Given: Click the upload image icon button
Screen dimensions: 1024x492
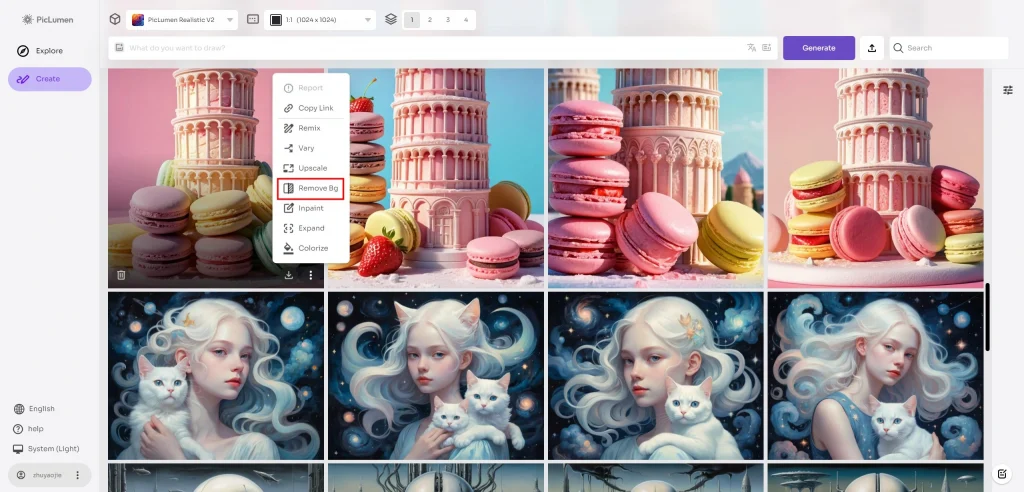Looking at the screenshot, I should tap(872, 48).
